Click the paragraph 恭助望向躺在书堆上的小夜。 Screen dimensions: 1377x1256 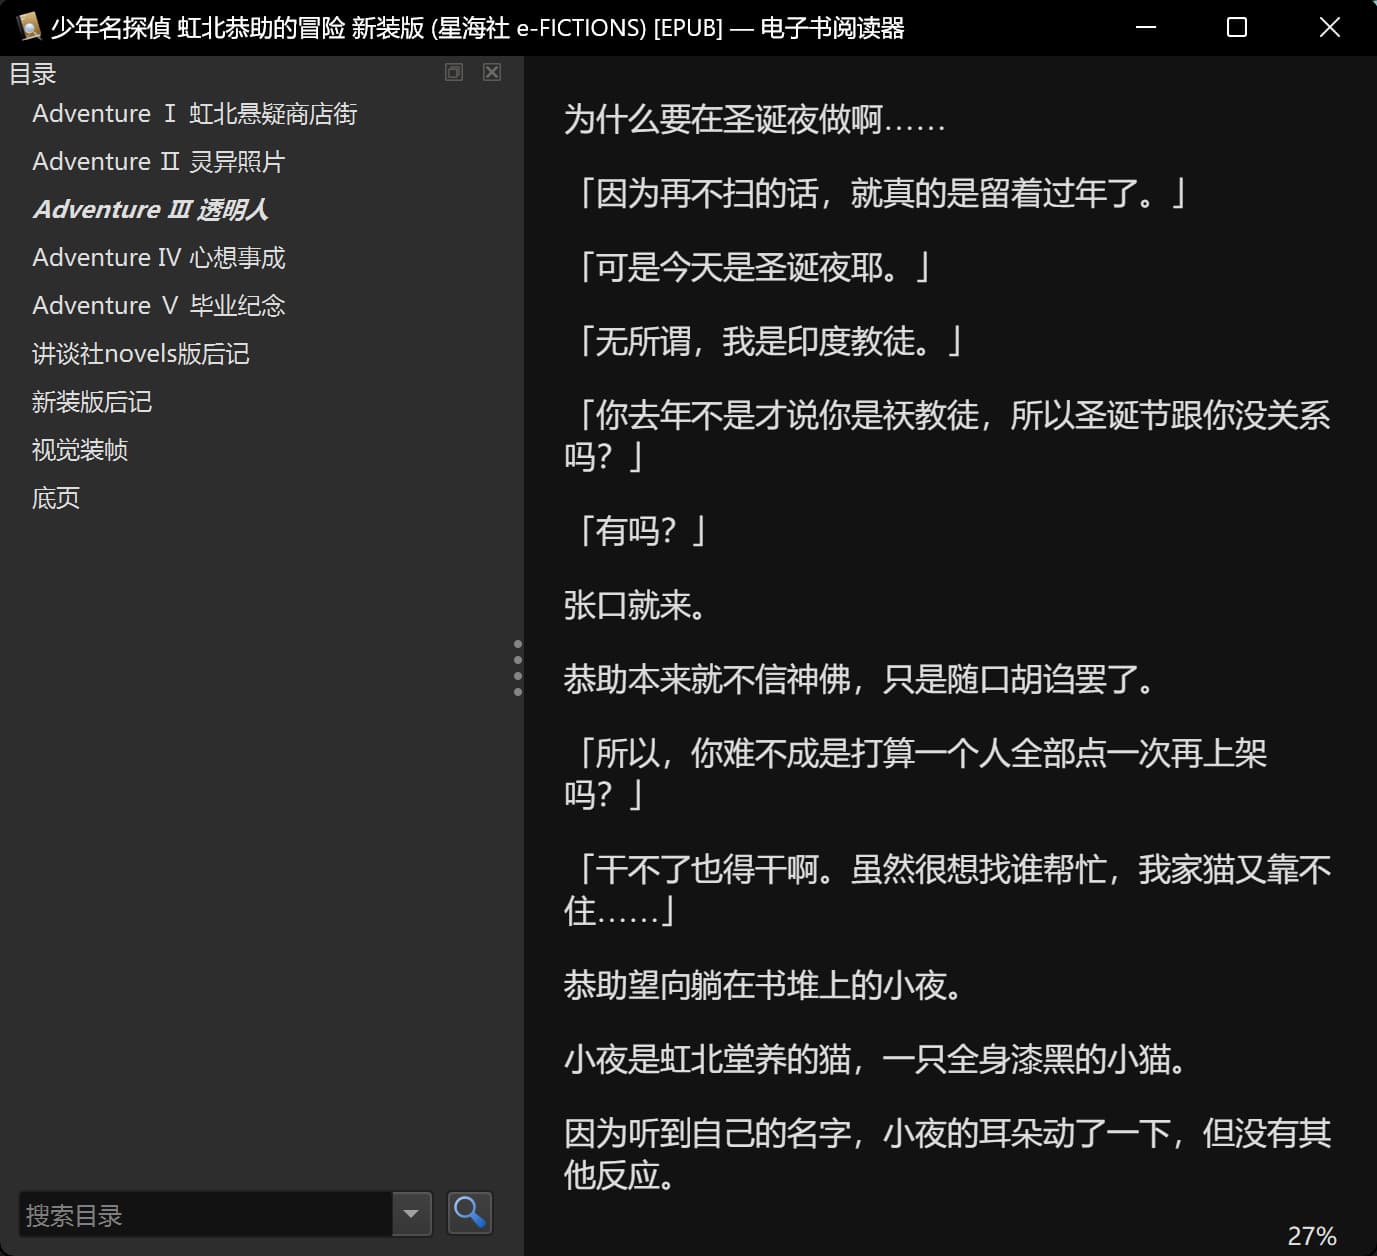765,985
